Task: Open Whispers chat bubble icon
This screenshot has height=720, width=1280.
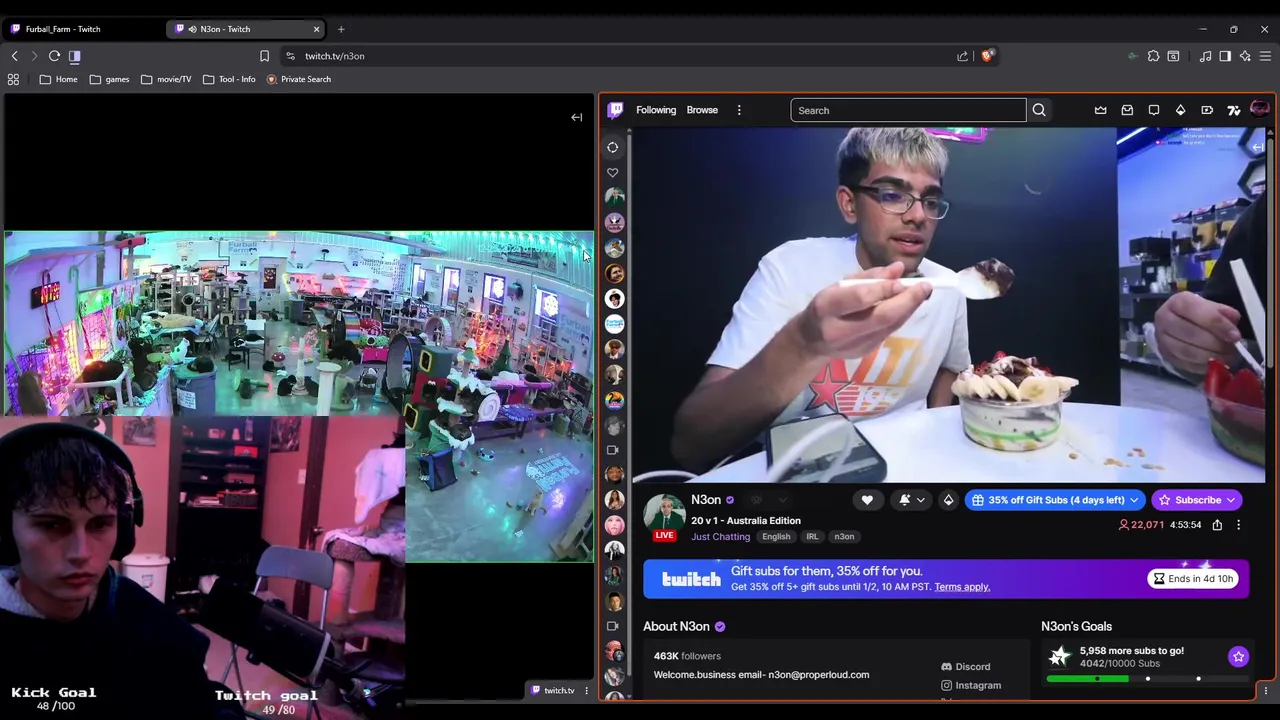Action: coord(1154,110)
